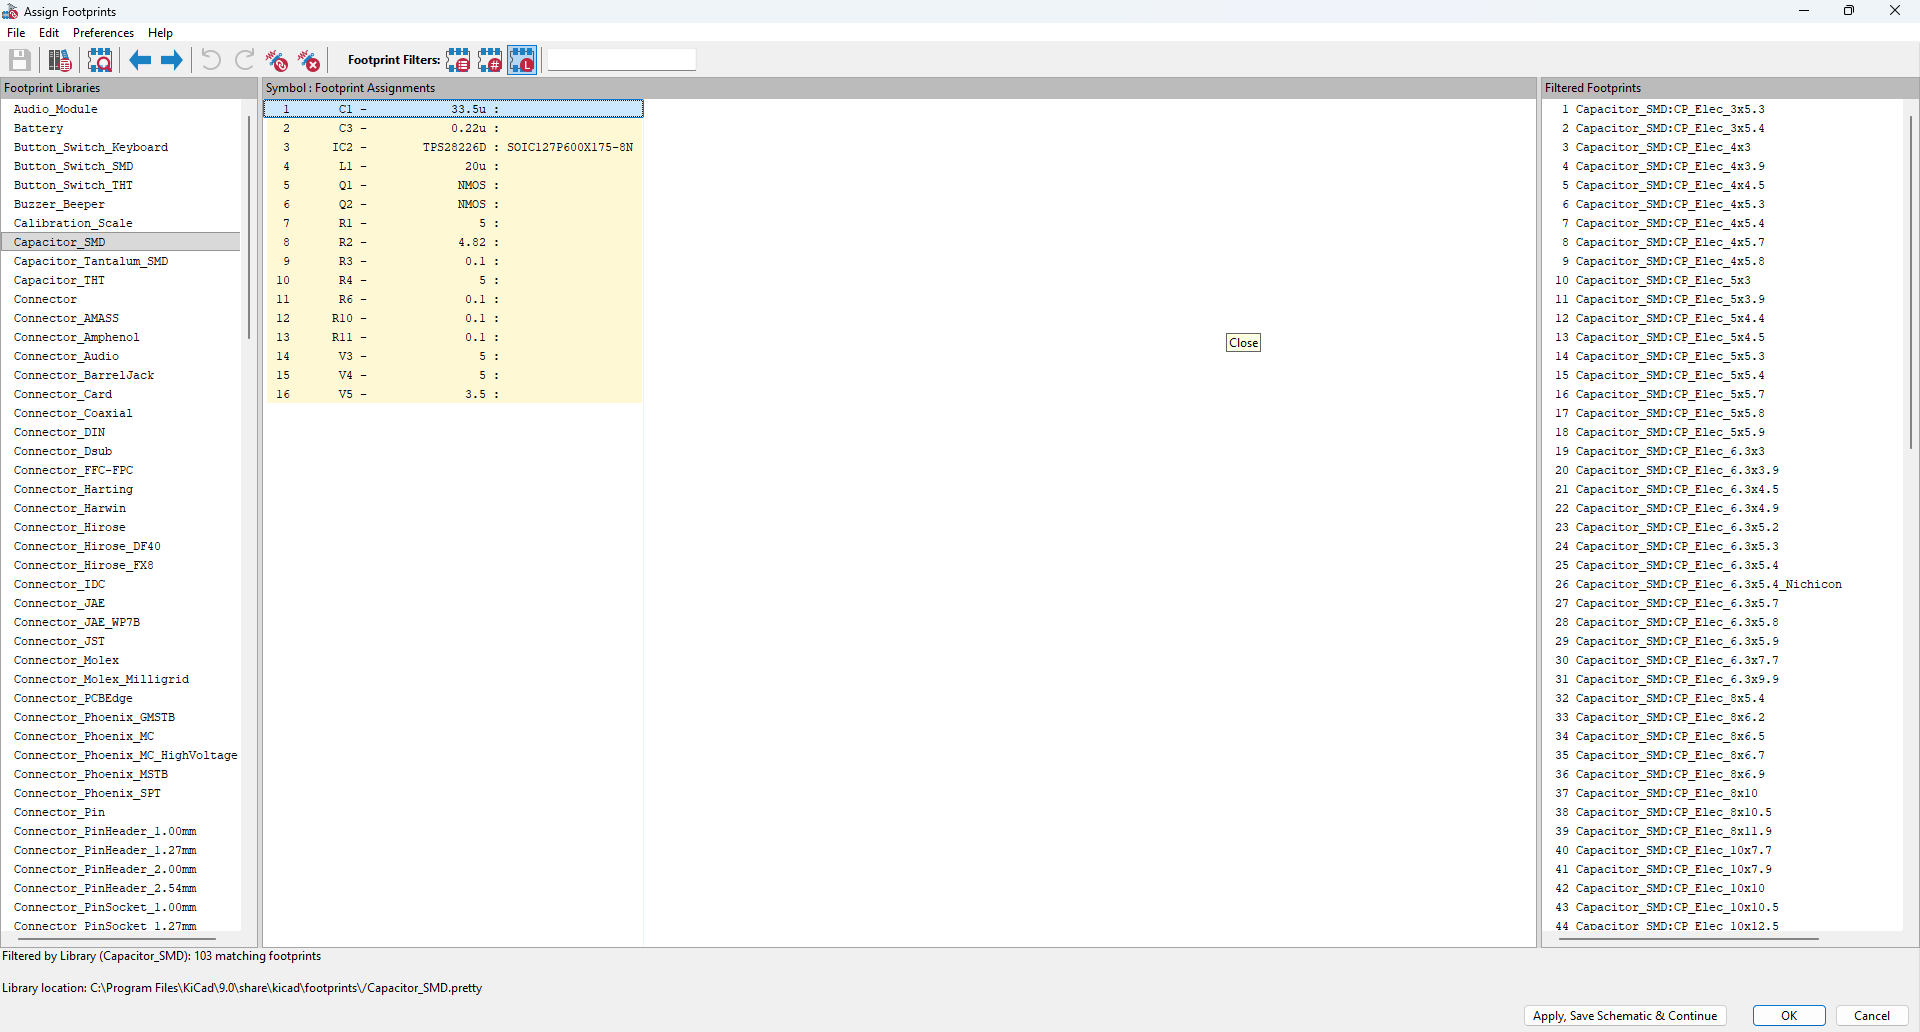Click the footprint filter text field
1920x1032 pixels.
[x=621, y=61]
